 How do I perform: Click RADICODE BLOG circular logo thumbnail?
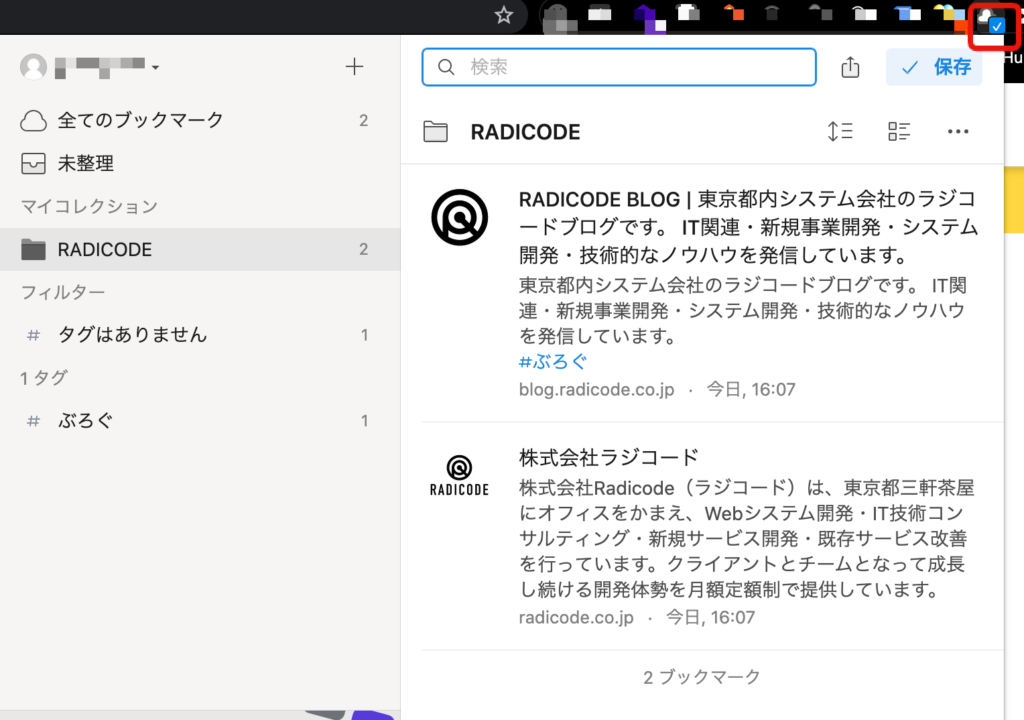point(460,218)
